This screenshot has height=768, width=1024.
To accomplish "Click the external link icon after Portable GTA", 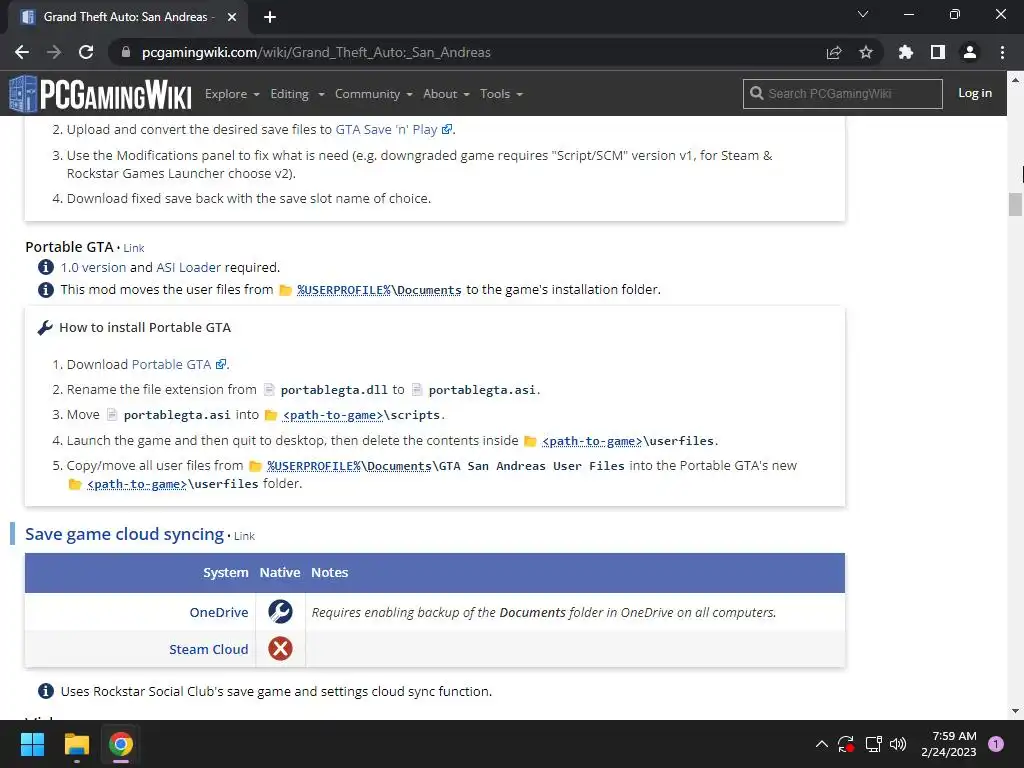I will pyautogui.click(x=221, y=364).
